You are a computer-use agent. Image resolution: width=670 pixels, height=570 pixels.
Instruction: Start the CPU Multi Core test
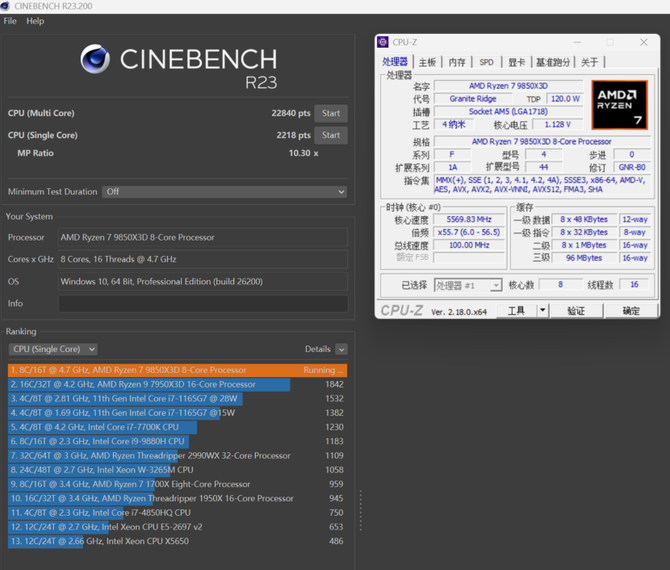331,113
